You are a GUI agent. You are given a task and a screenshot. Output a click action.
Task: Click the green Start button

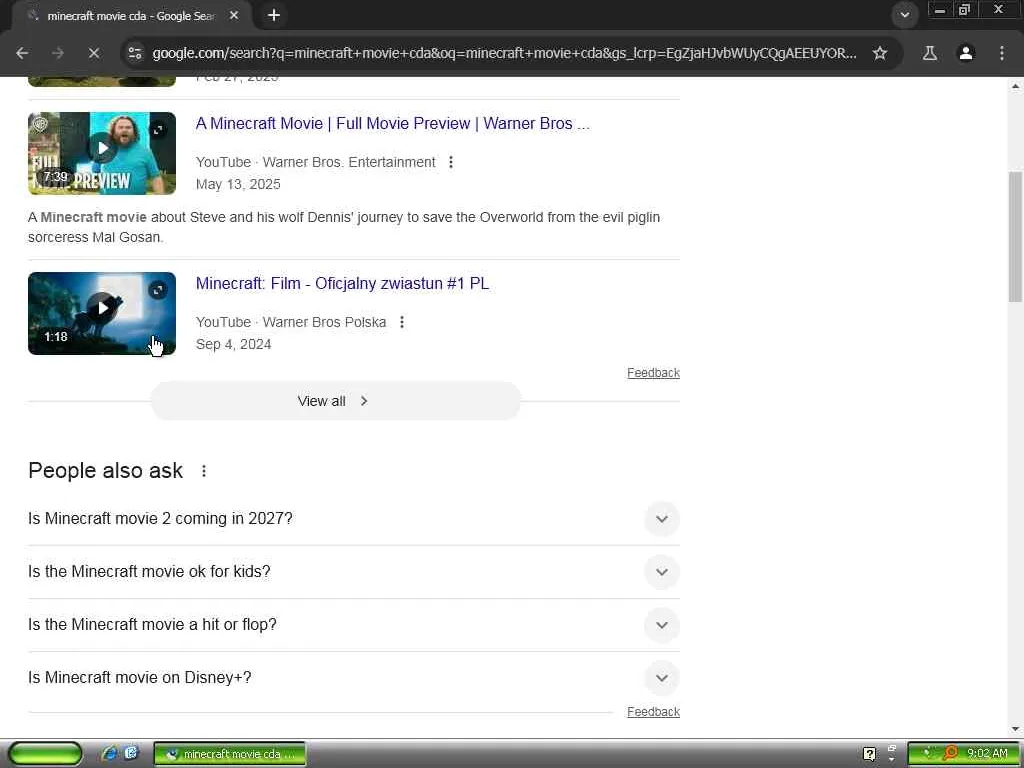tap(45, 754)
